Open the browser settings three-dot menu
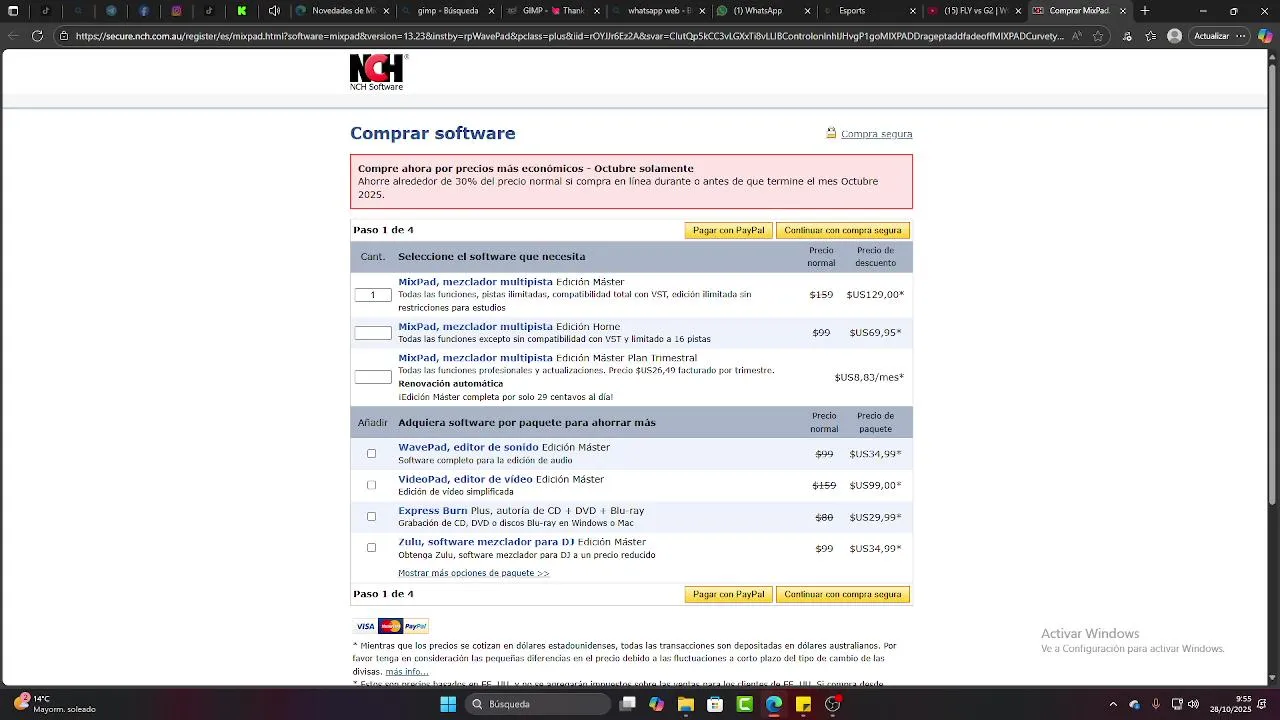Screen dimensions: 1280x720 click(1241, 36)
